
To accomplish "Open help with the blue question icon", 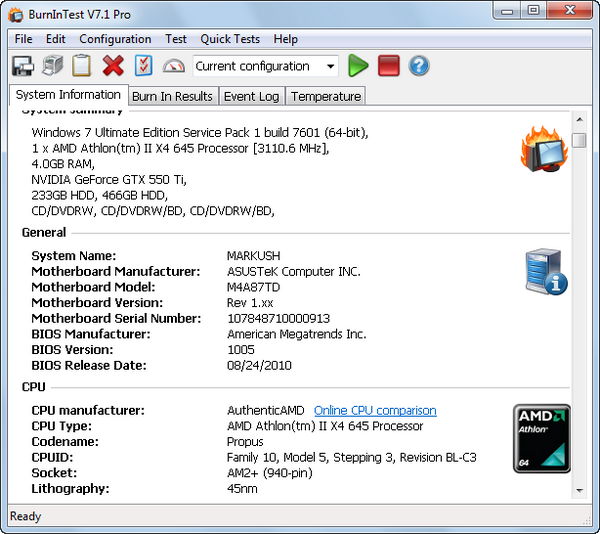I will point(419,66).
